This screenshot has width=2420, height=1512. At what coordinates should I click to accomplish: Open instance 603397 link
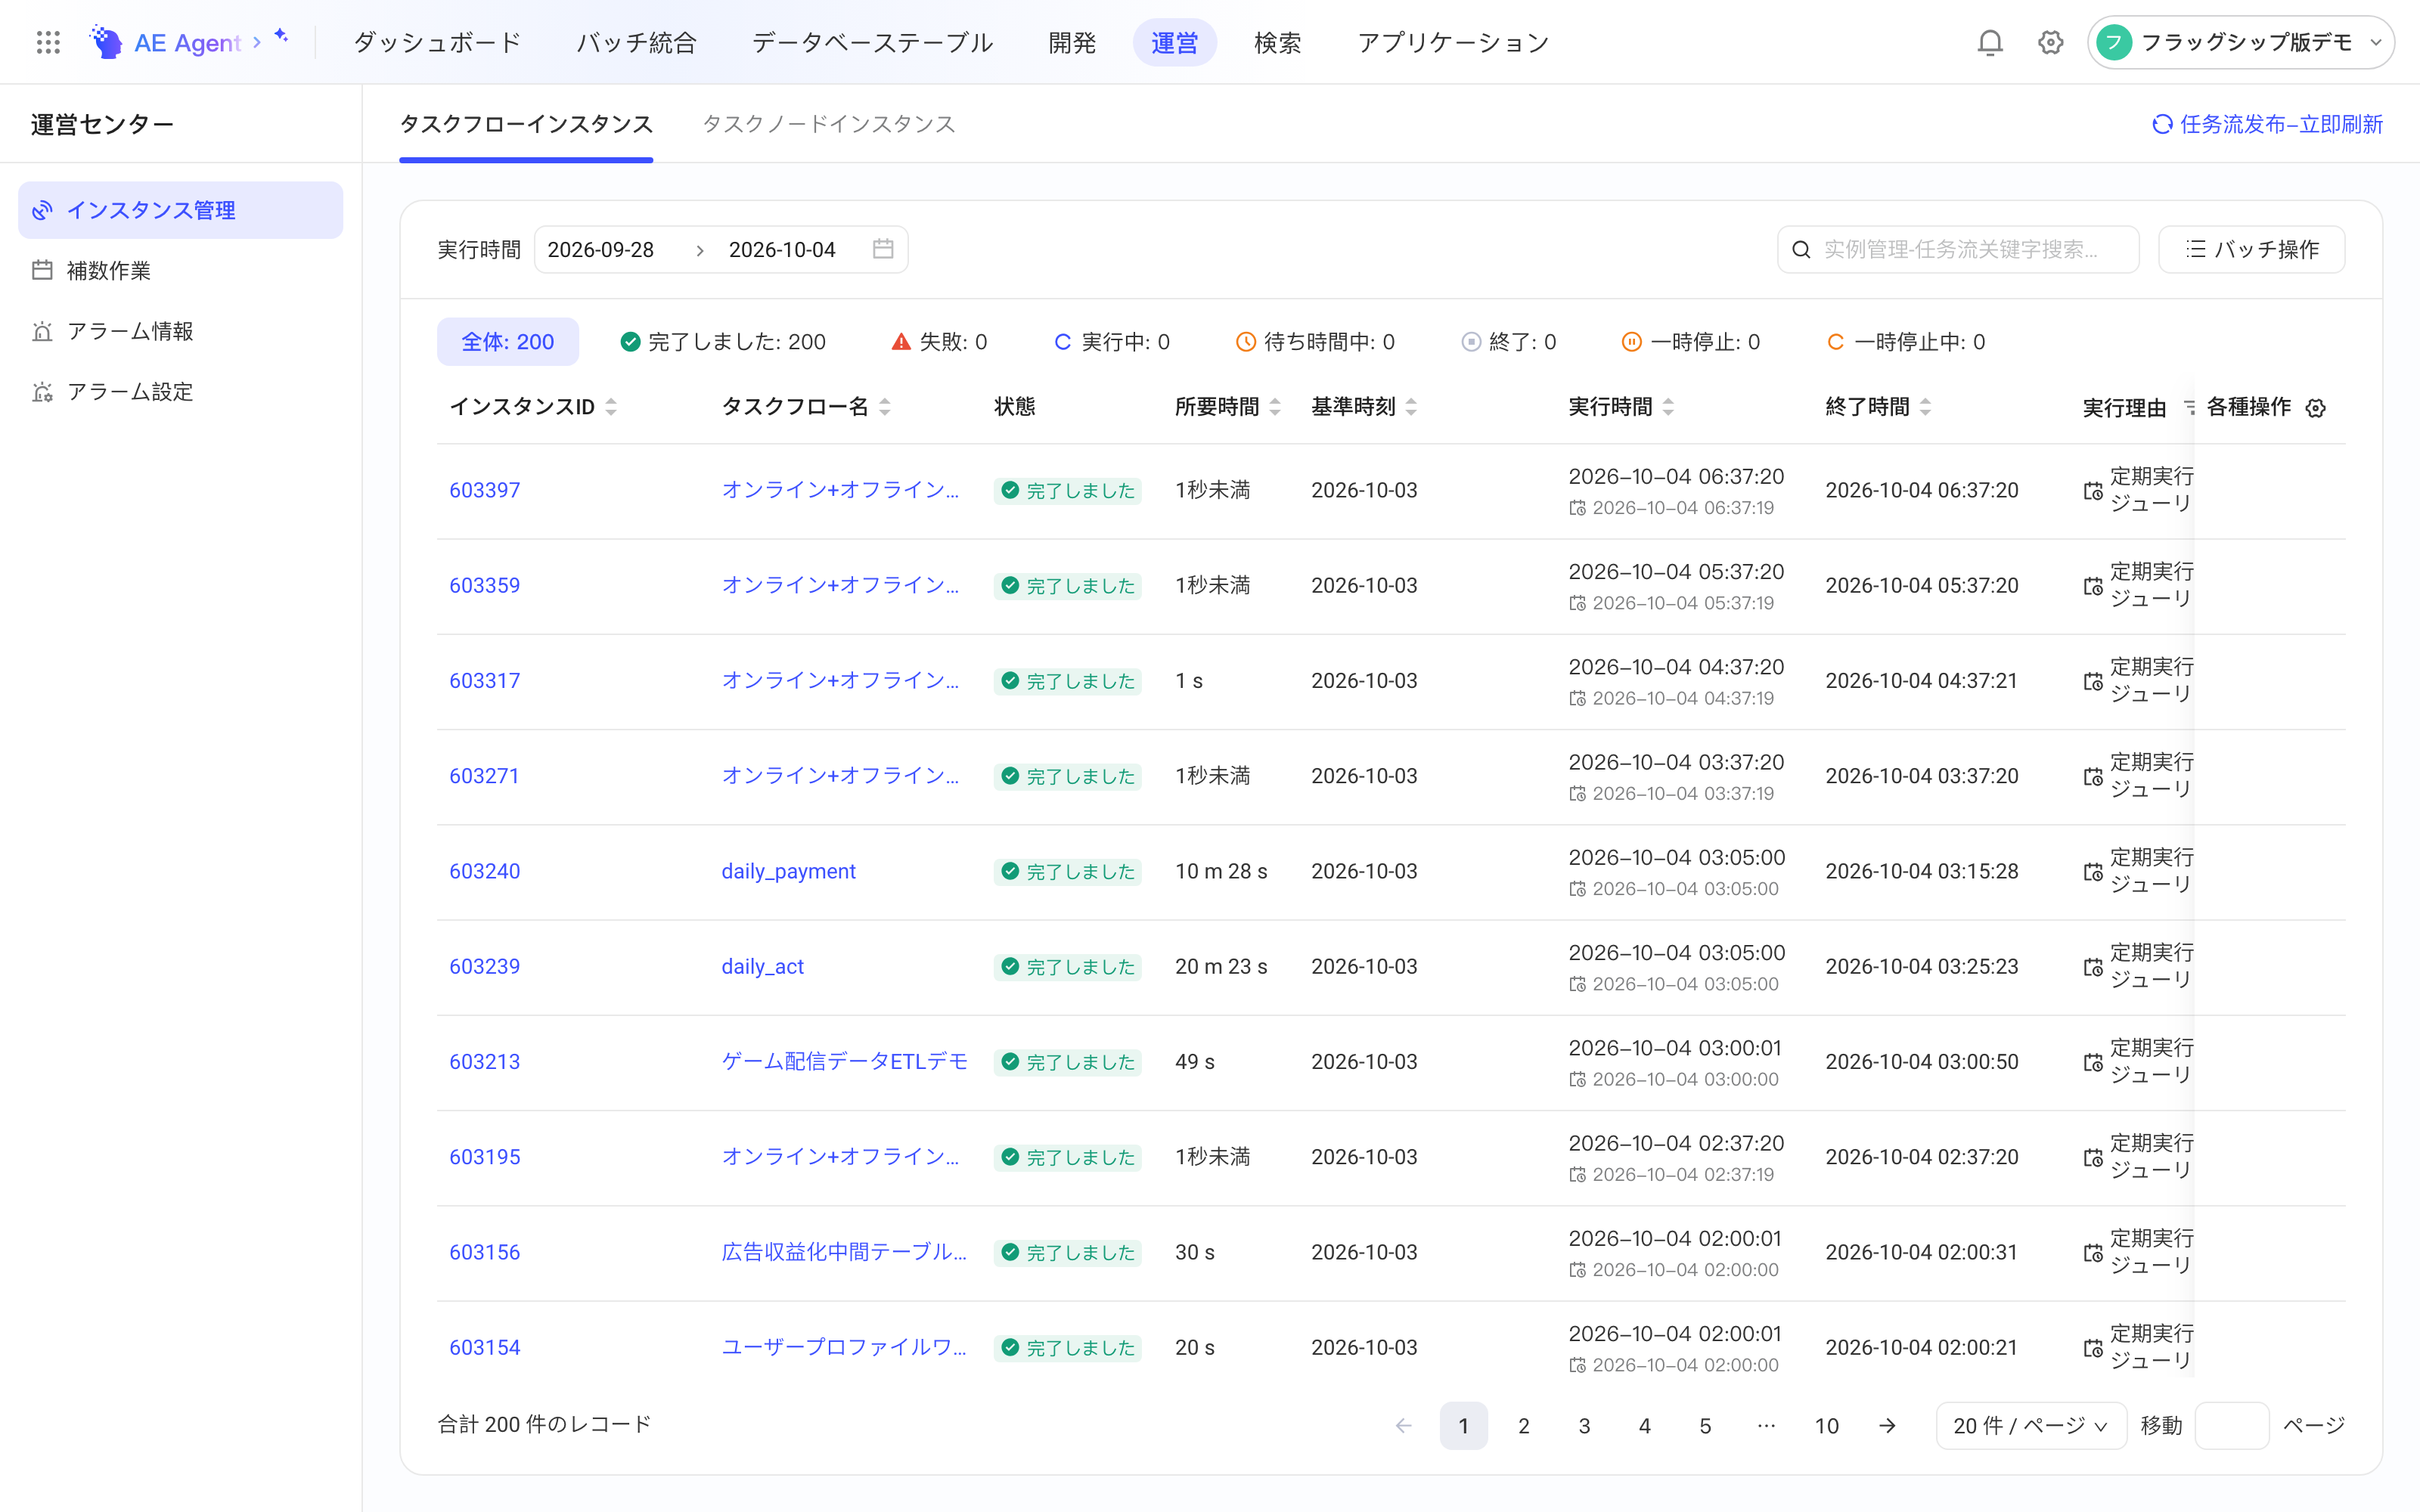(484, 490)
